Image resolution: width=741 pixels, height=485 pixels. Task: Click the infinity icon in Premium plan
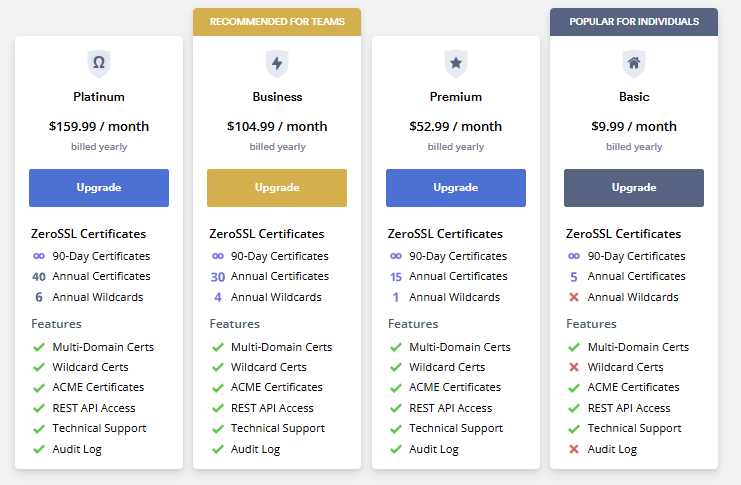tap(396, 256)
